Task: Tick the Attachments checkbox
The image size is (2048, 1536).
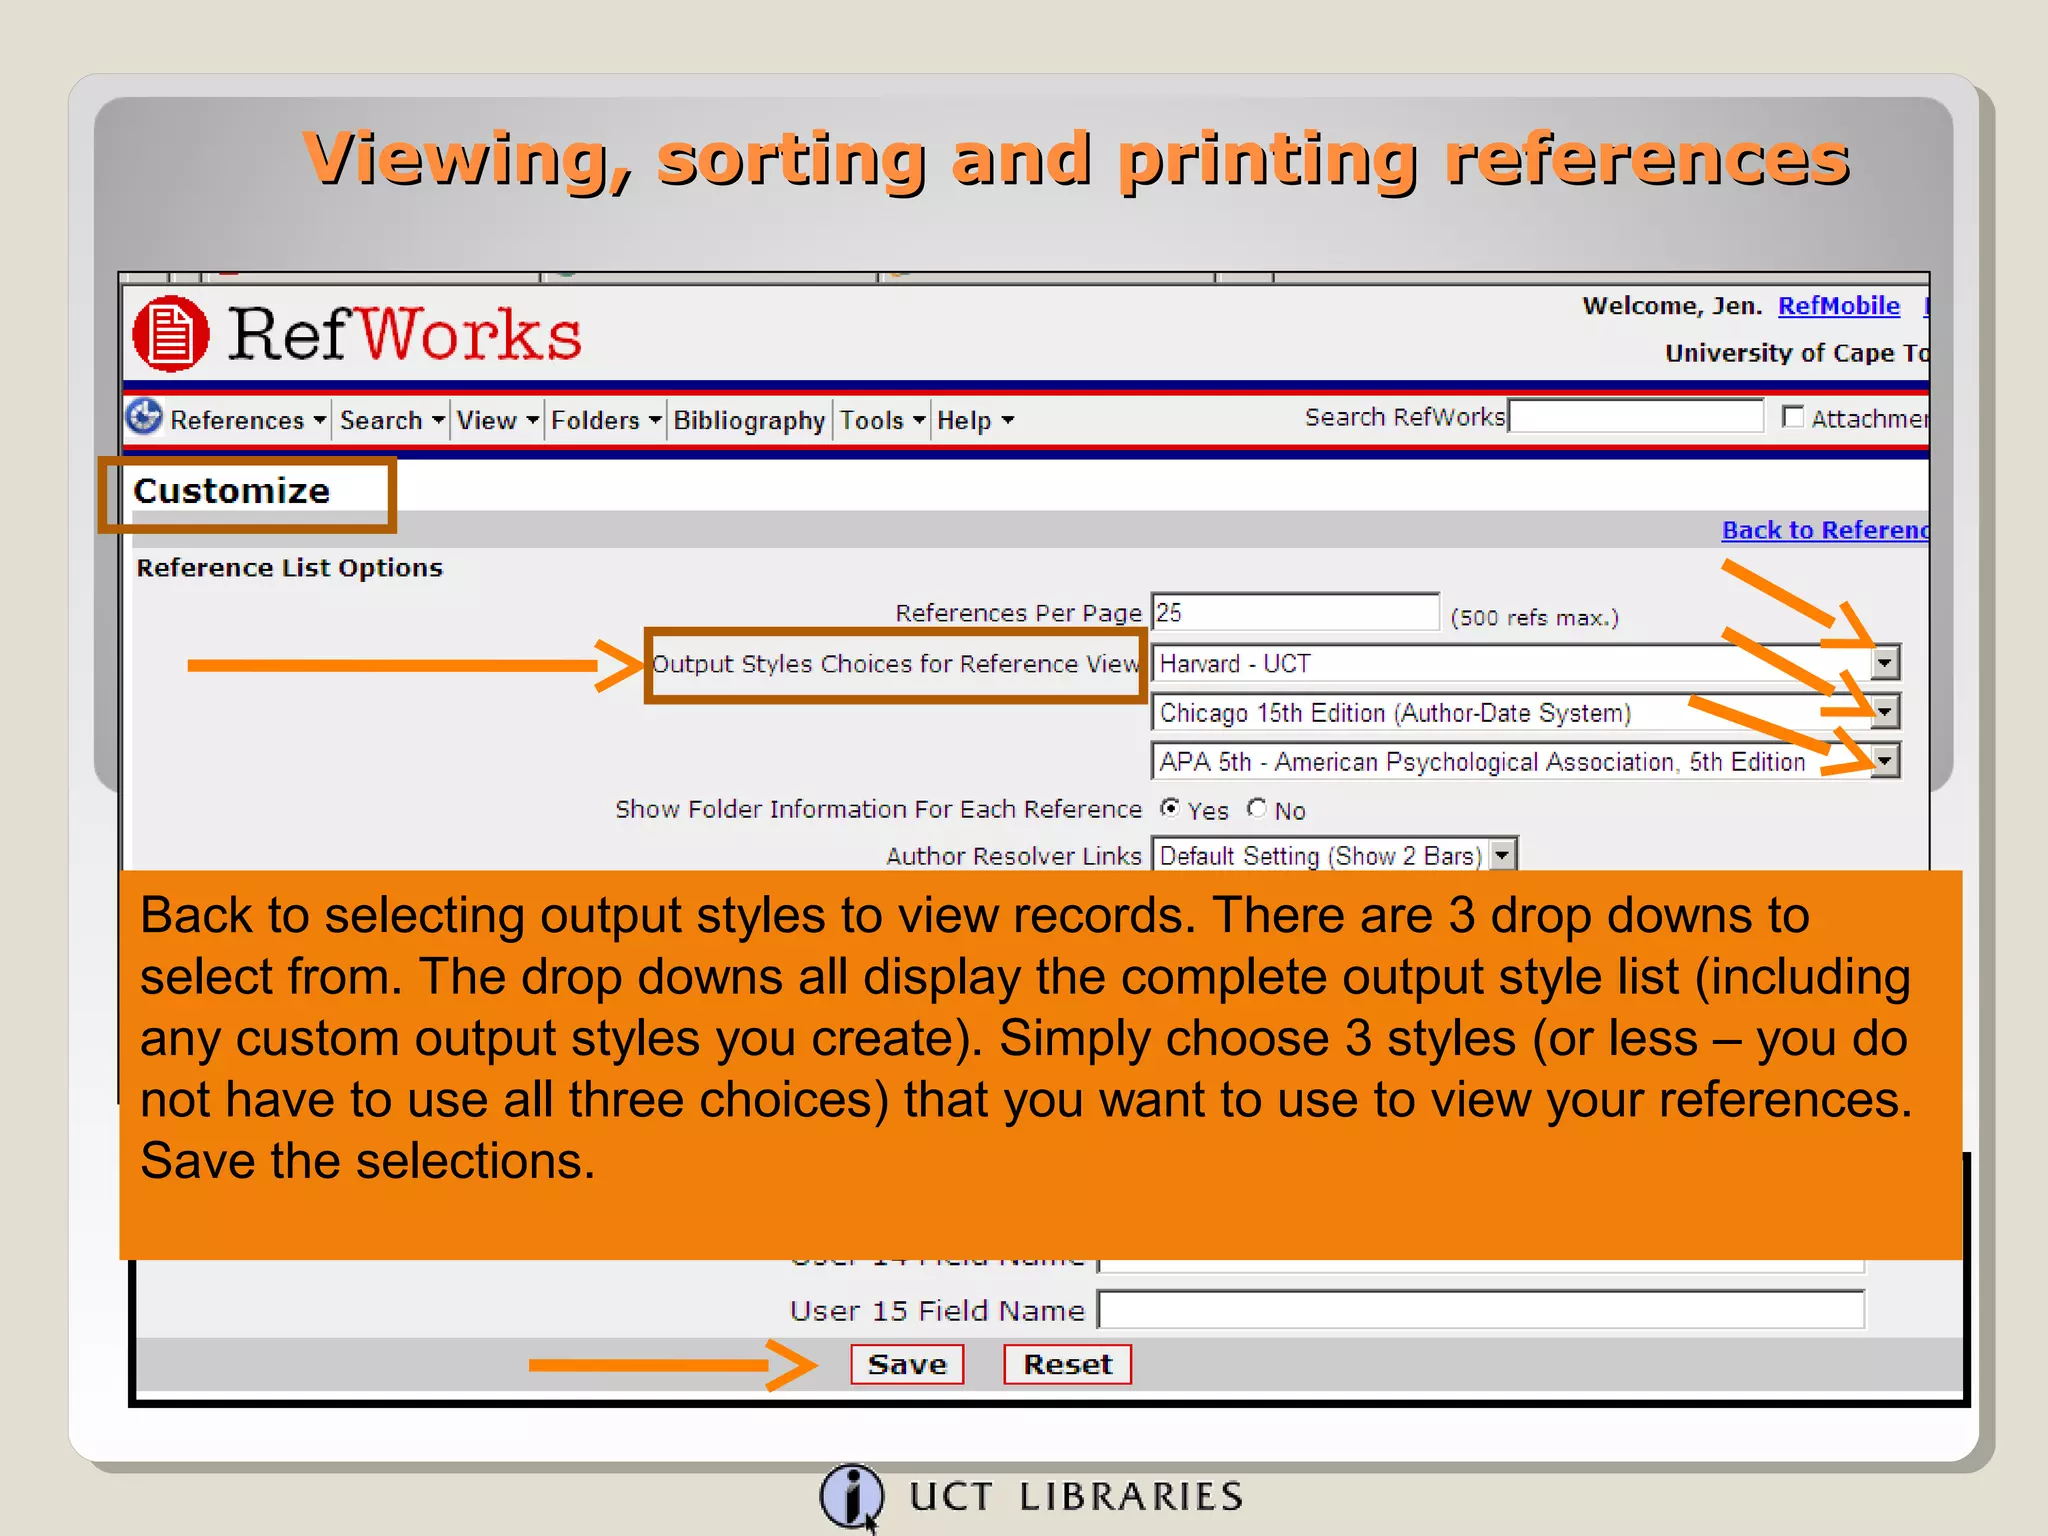Action: click(1793, 416)
